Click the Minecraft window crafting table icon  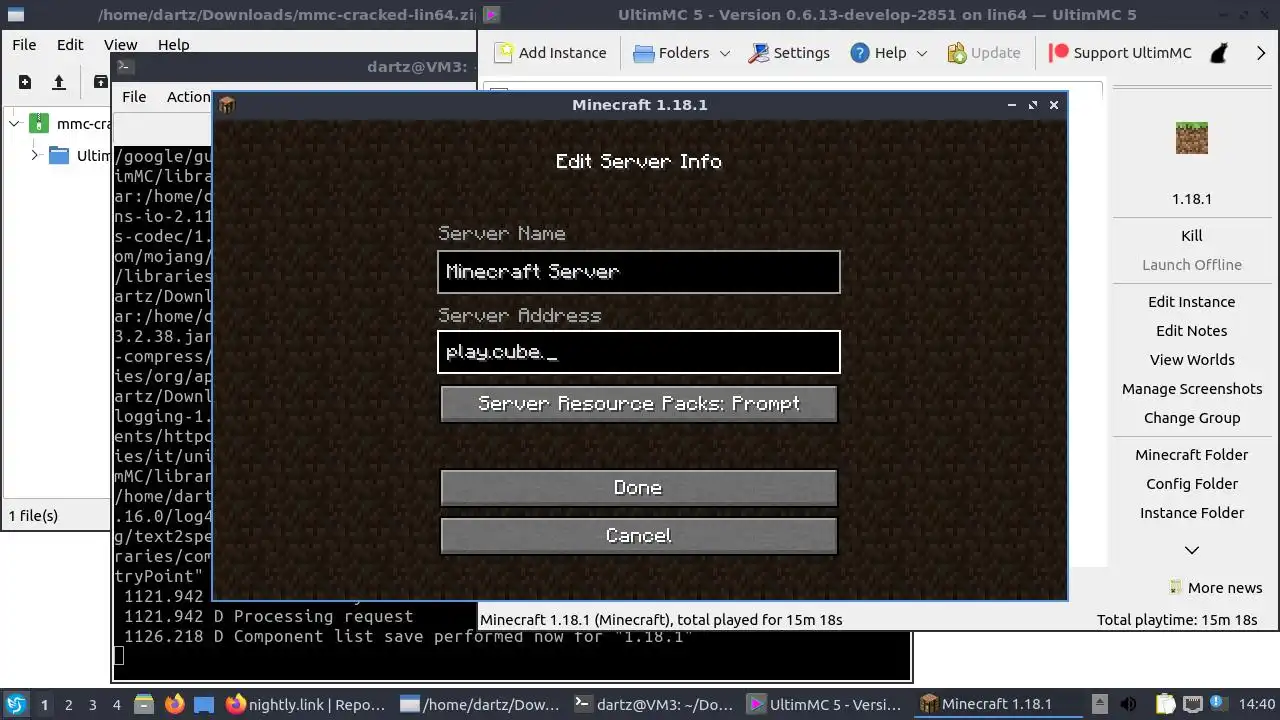click(226, 105)
